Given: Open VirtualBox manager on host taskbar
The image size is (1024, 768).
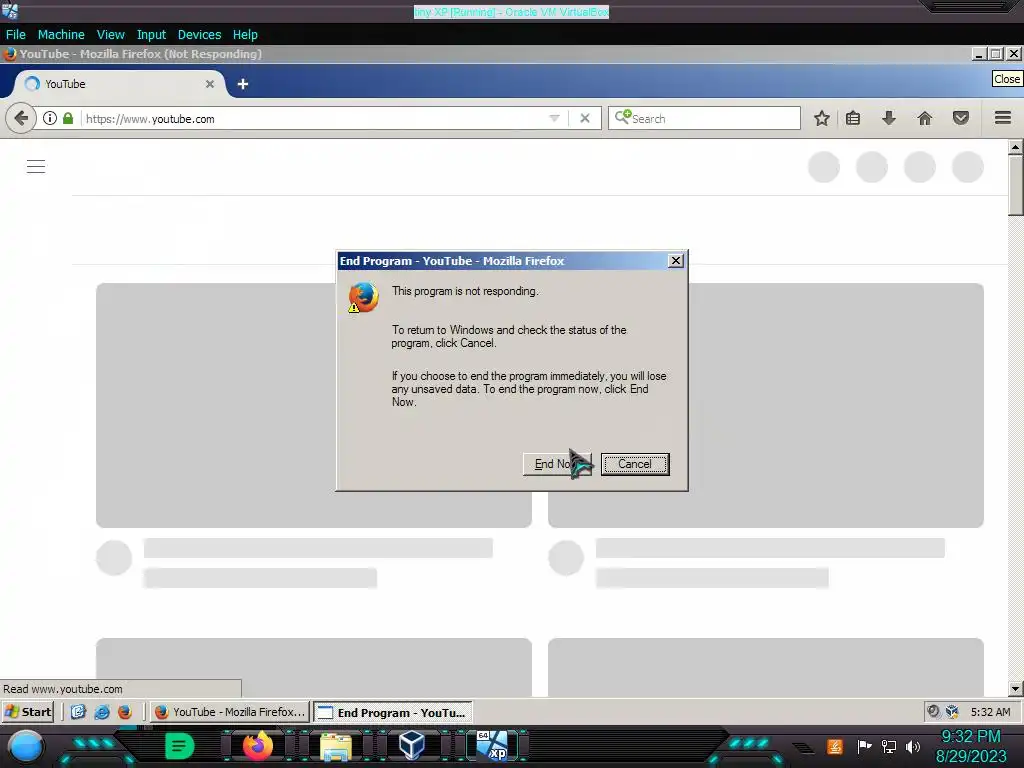Looking at the screenshot, I should [x=412, y=745].
